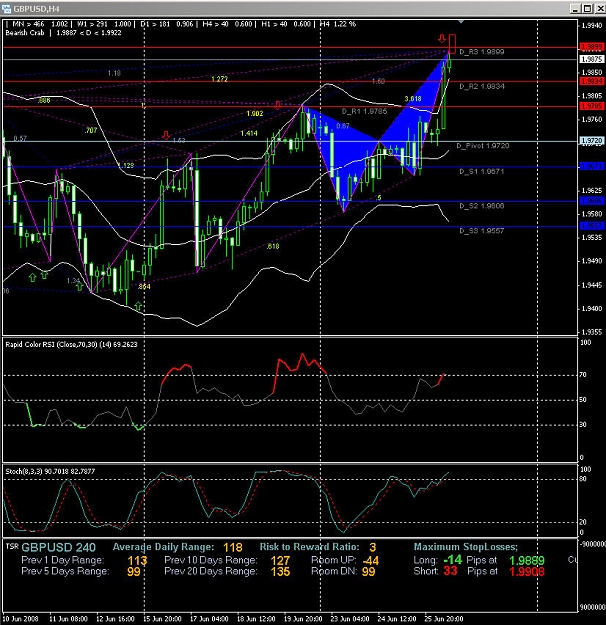Viewport: 606px width, 625px height.
Task: Click the Room DN value 99
Action: 368,572
